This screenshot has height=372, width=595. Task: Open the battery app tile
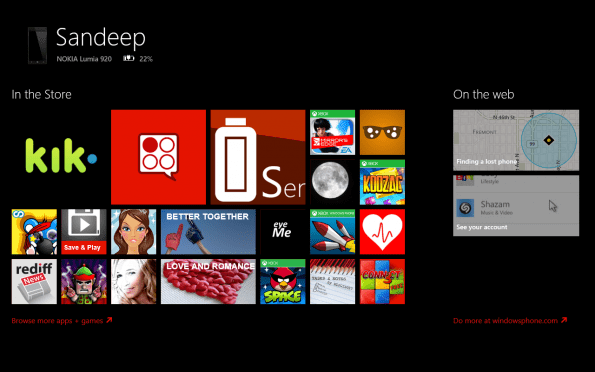pos(258,157)
